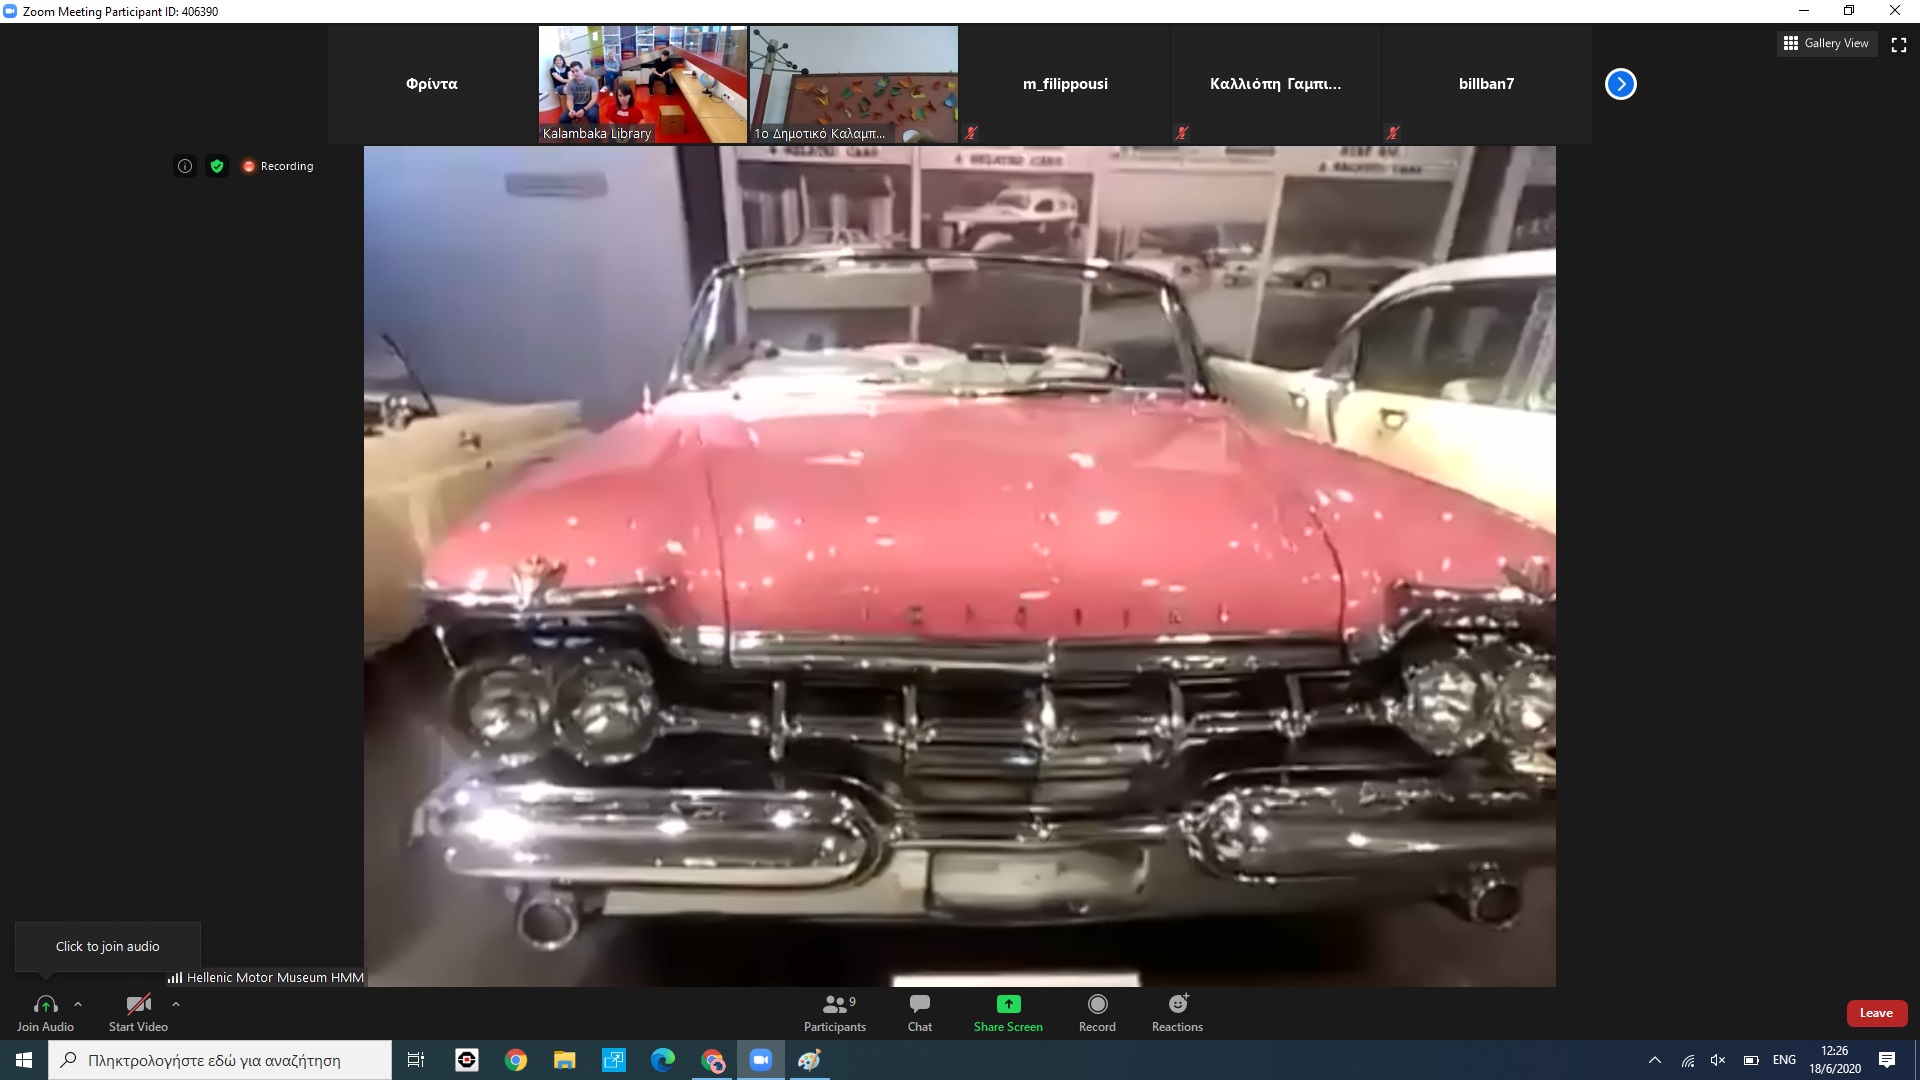Show hidden system tray icons
This screenshot has height=1080, width=1920.
(1655, 1060)
